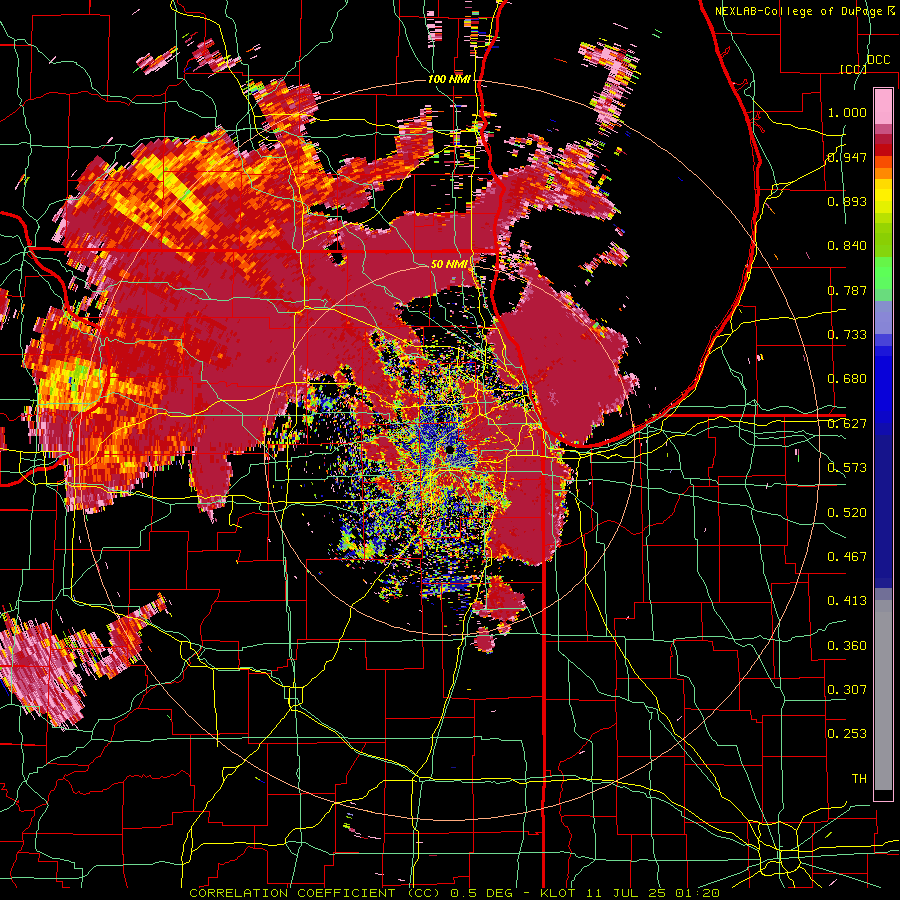Select the 0.253 legend label

tap(847, 734)
